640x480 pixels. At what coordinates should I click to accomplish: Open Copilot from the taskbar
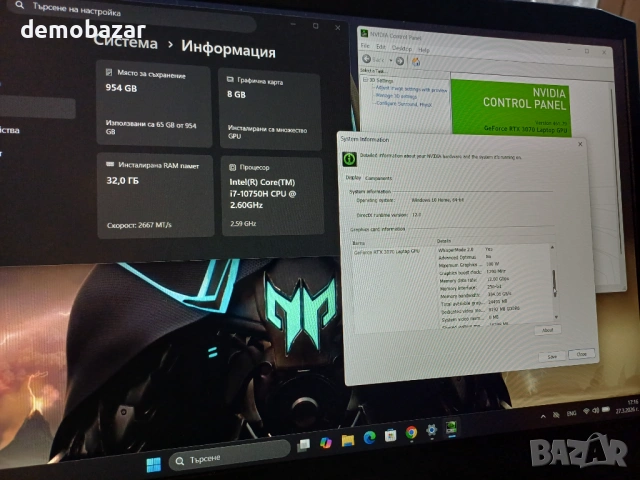[326, 443]
